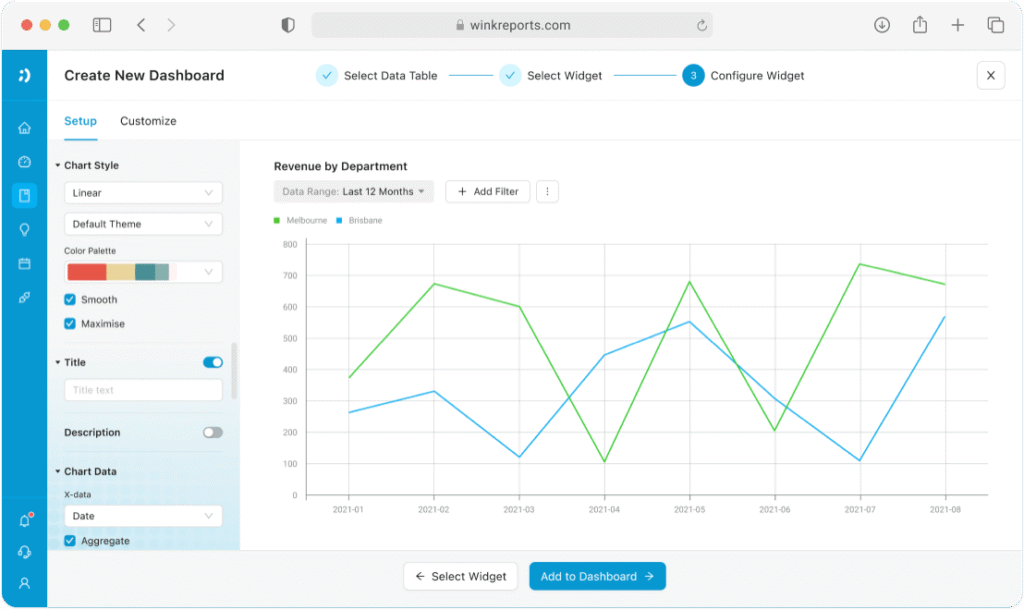The image size is (1024, 610).
Task: Uncheck the Smooth checkbox
Action: pyautogui.click(x=70, y=300)
